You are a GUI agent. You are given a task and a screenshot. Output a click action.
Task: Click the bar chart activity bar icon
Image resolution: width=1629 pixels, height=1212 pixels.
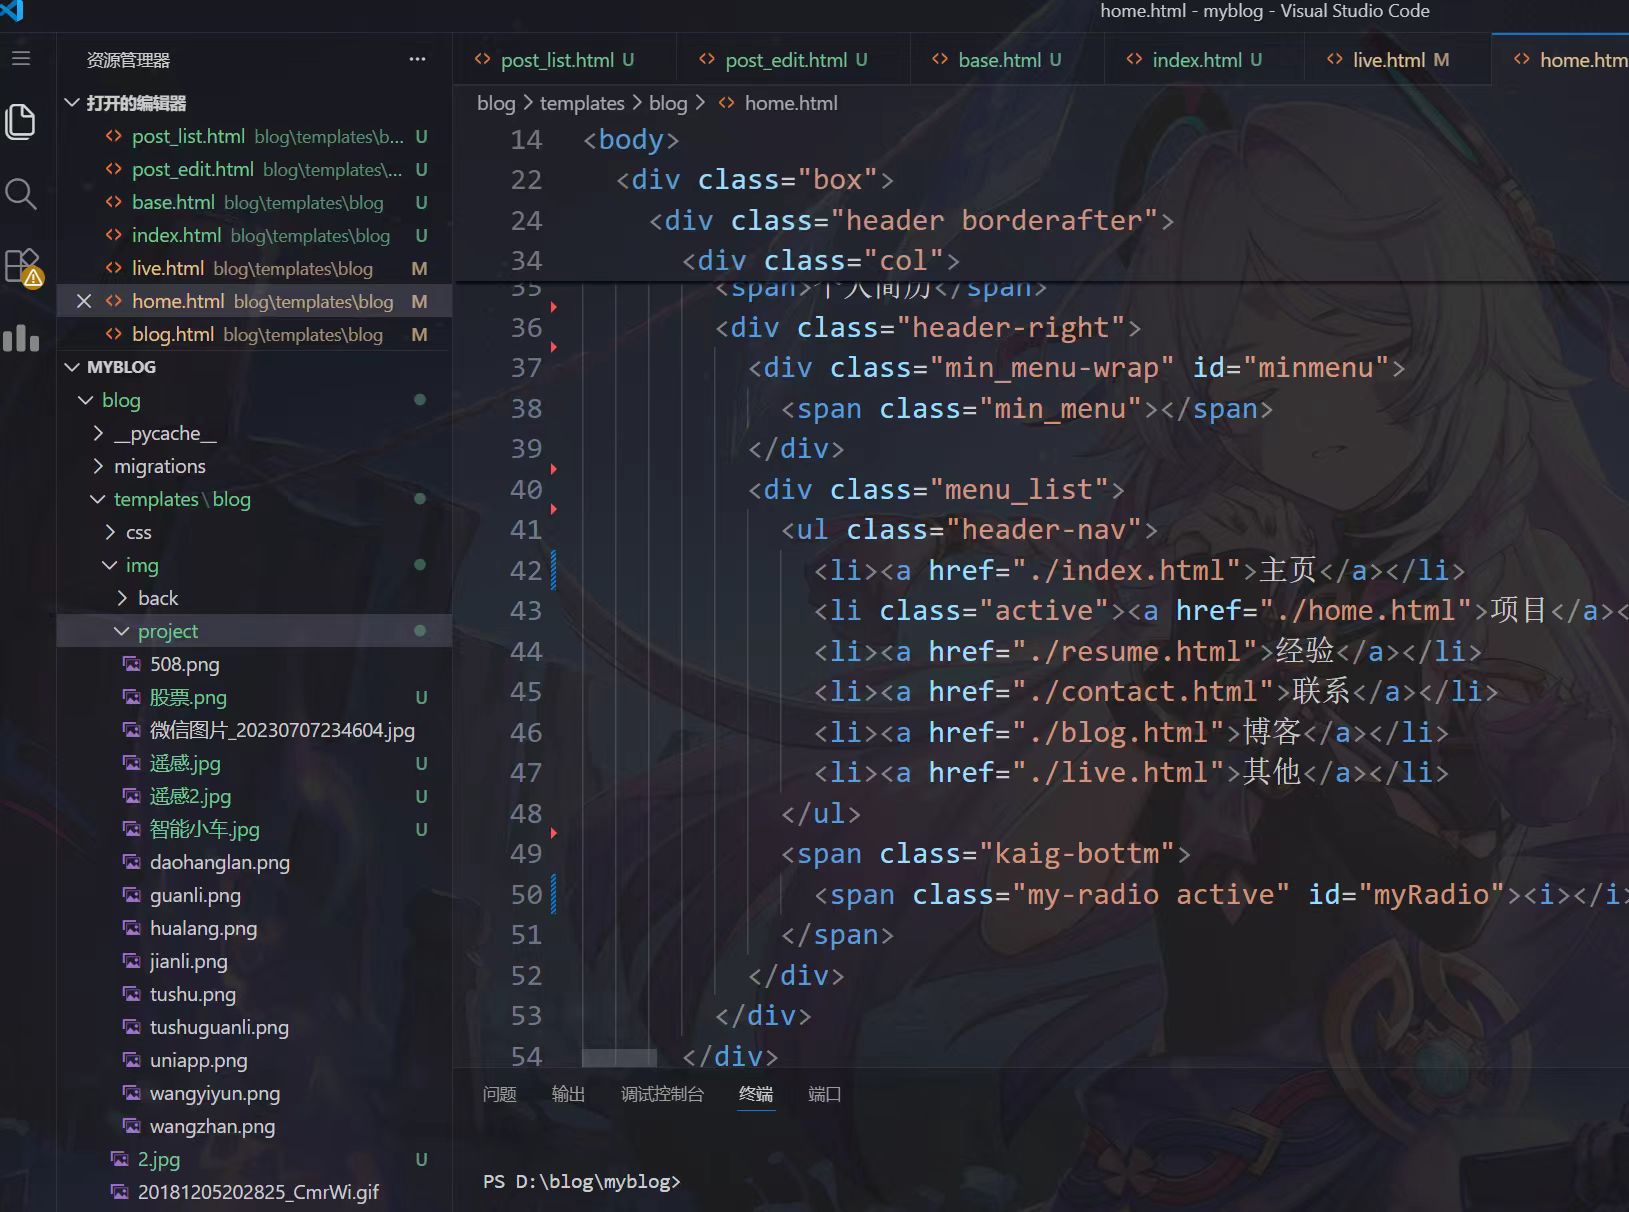(21, 339)
